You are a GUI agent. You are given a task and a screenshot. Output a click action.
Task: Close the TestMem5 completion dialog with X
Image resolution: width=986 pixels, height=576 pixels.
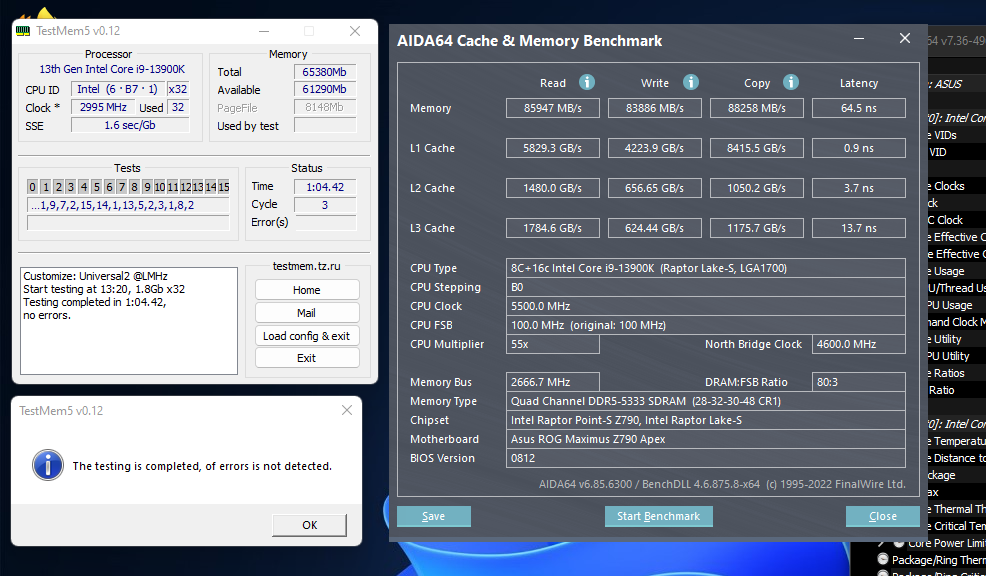[346, 410]
